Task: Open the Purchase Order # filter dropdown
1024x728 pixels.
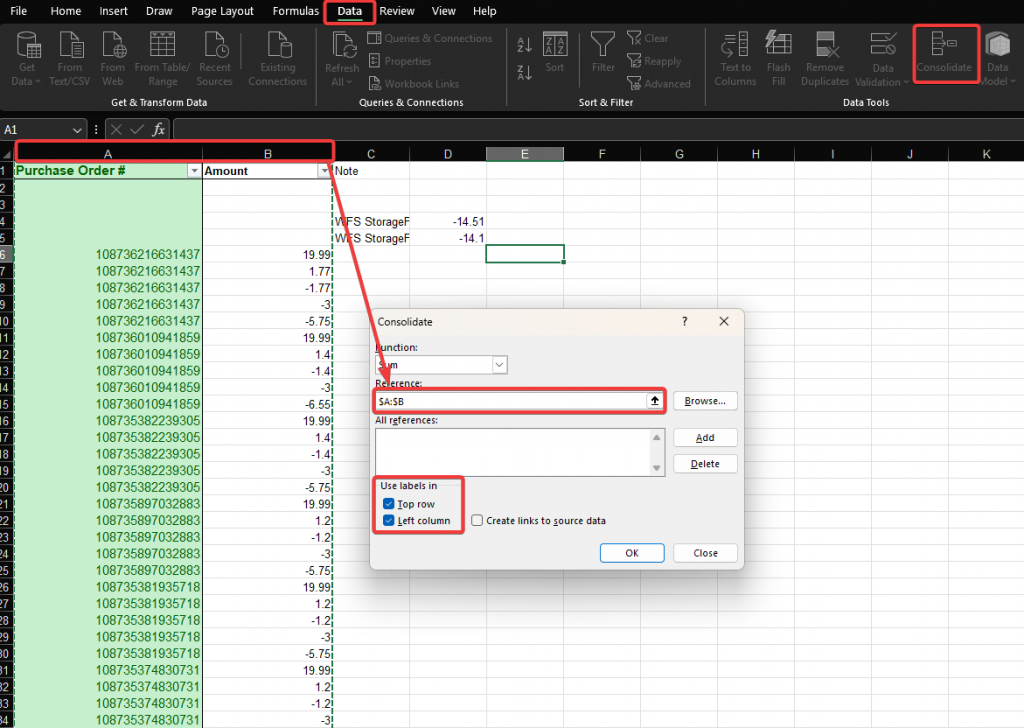Action: (194, 172)
